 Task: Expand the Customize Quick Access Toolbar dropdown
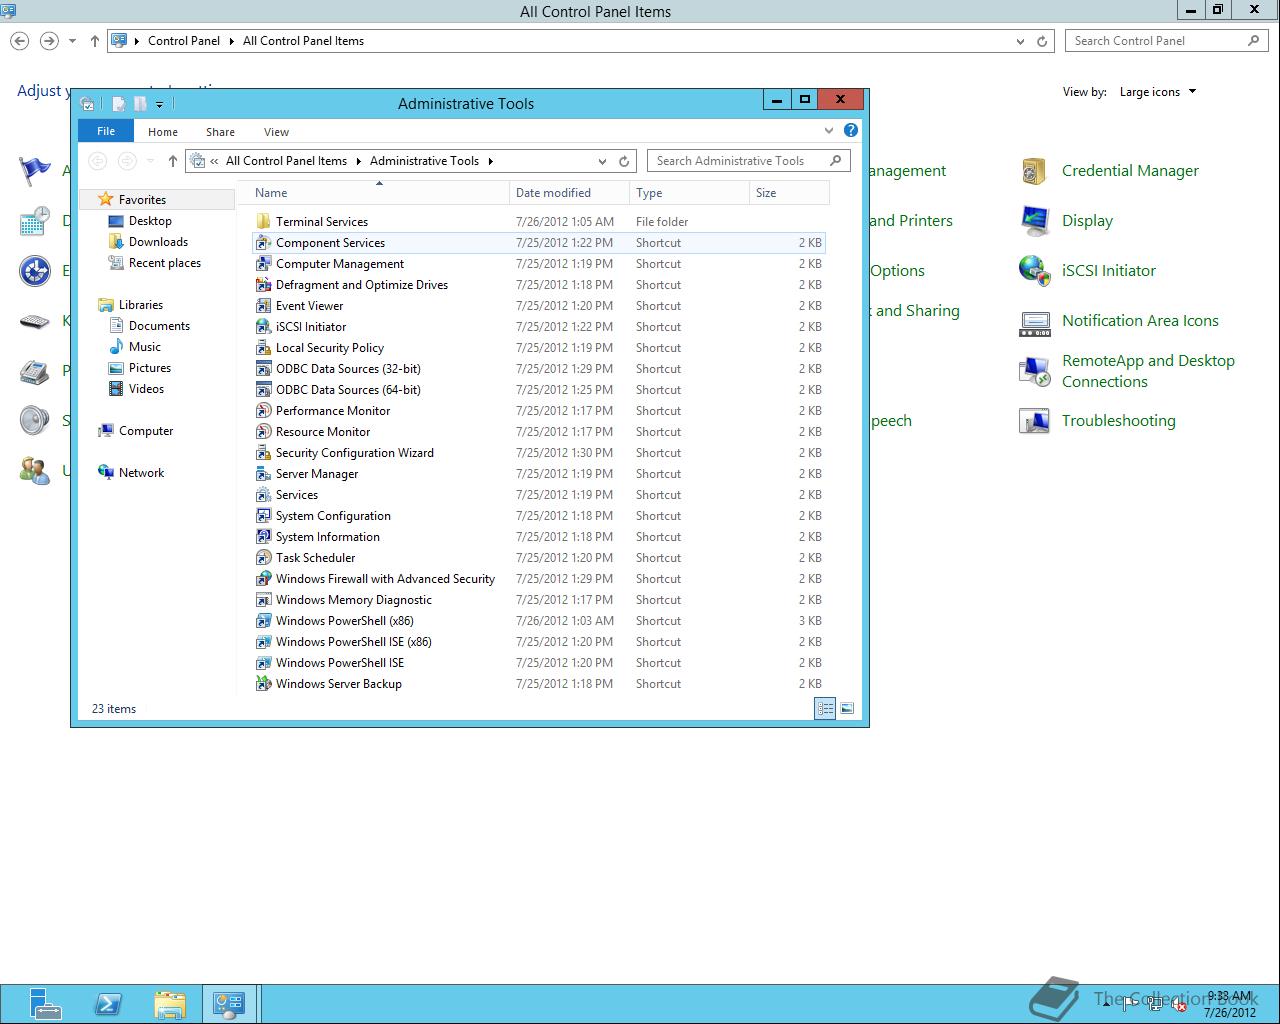[x=159, y=104]
